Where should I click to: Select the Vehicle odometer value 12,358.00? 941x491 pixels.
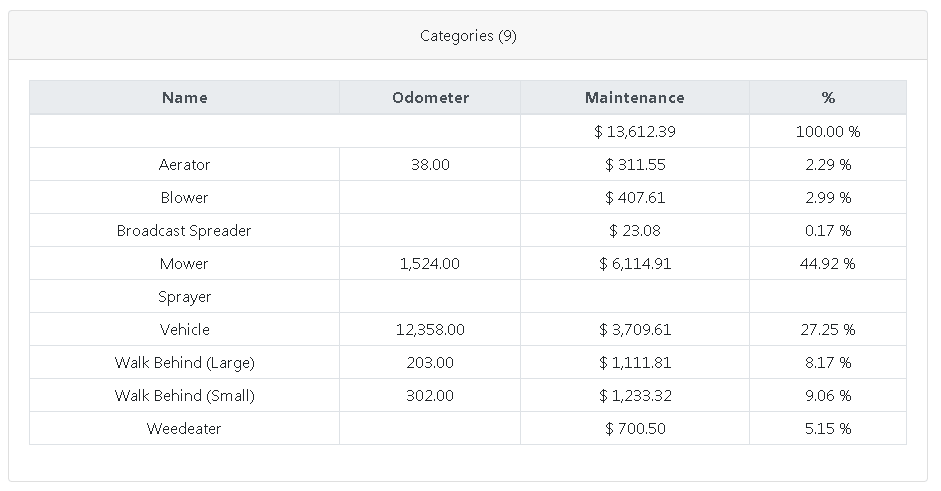point(430,330)
